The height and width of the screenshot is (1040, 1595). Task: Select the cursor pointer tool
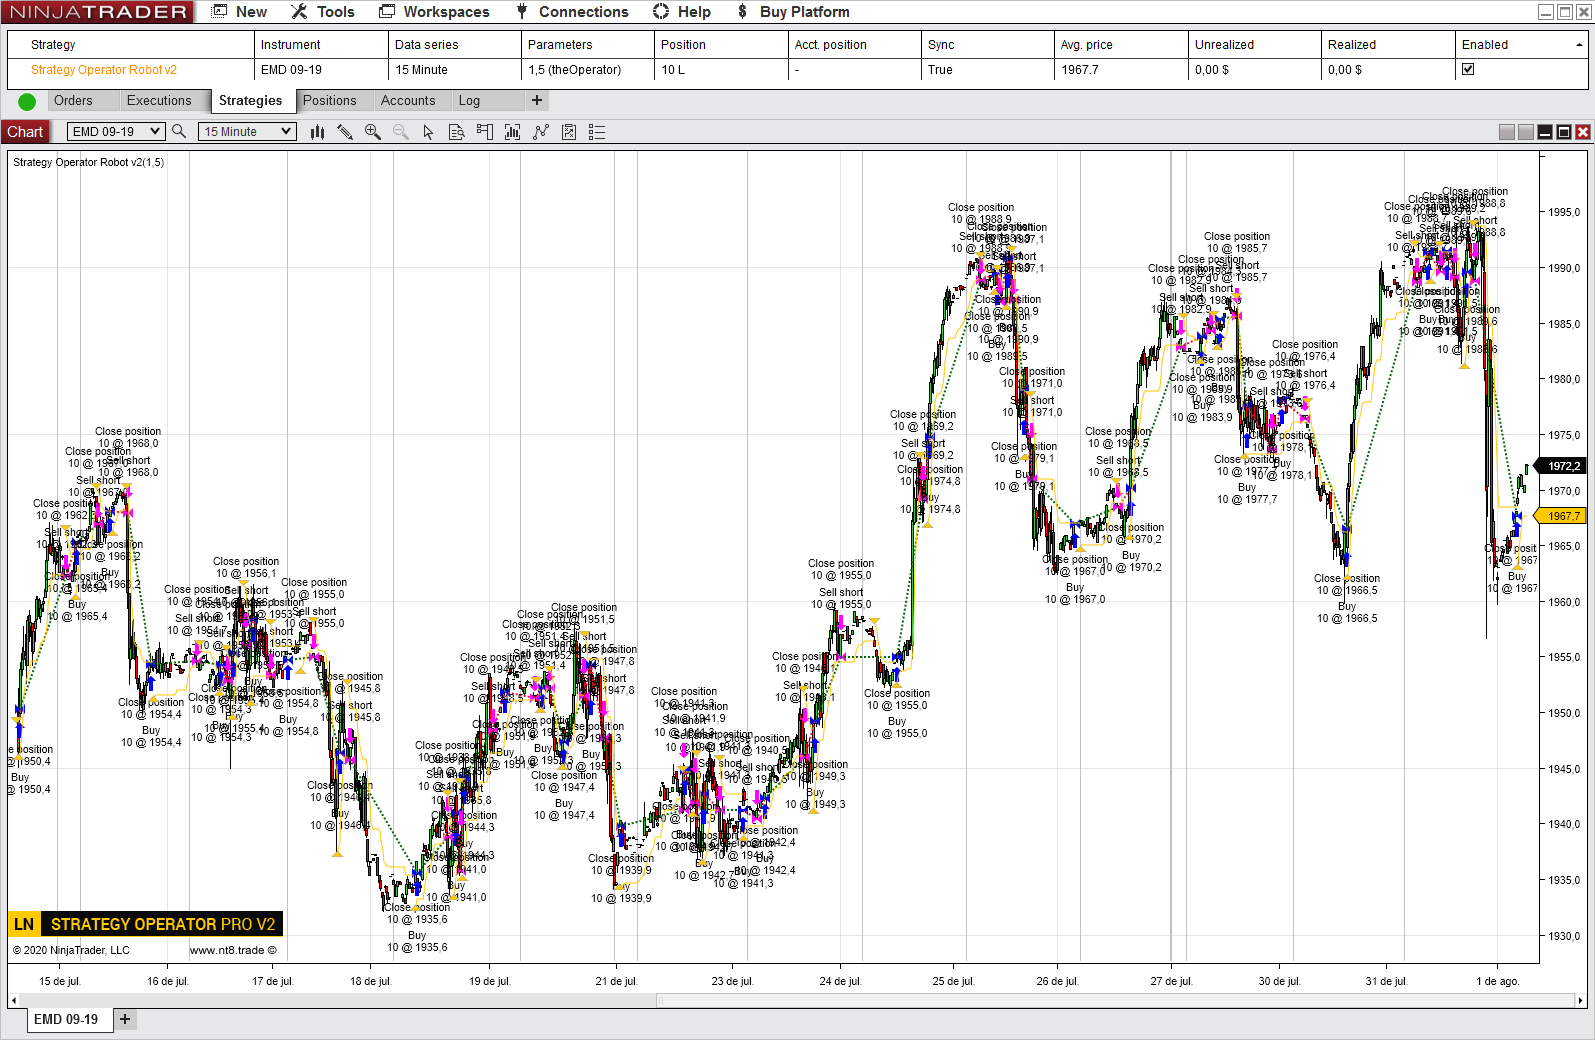click(429, 132)
